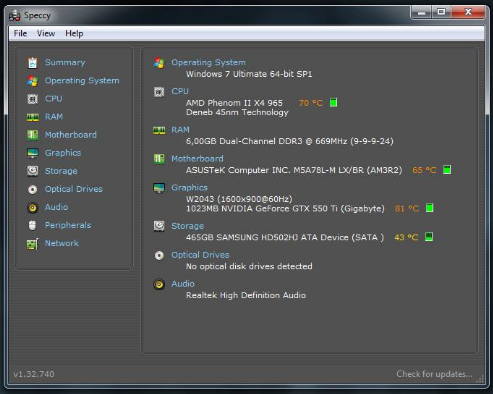Select Motherboard in the sidebar list
This screenshot has height=394, width=493.
[x=71, y=135]
